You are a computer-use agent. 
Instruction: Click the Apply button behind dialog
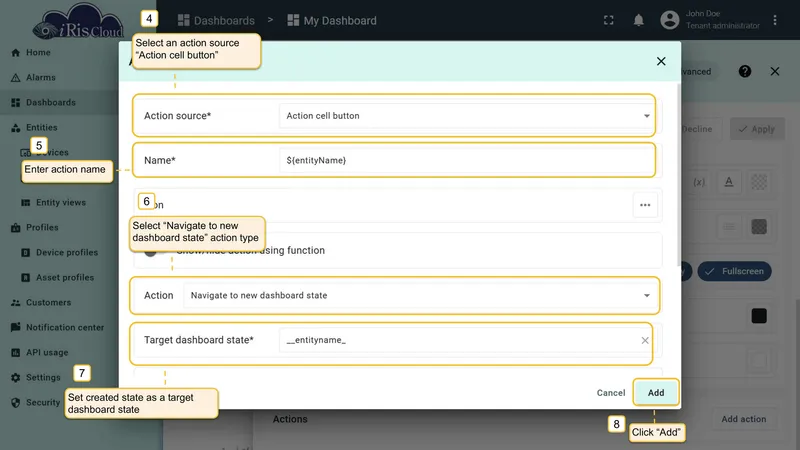point(757,129)
